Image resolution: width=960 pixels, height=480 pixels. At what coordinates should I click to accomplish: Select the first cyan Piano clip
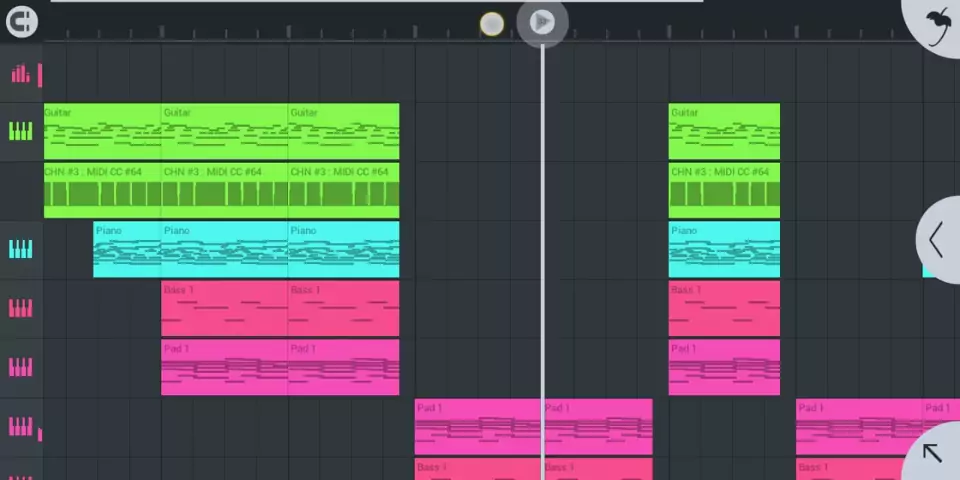(127, 249)
